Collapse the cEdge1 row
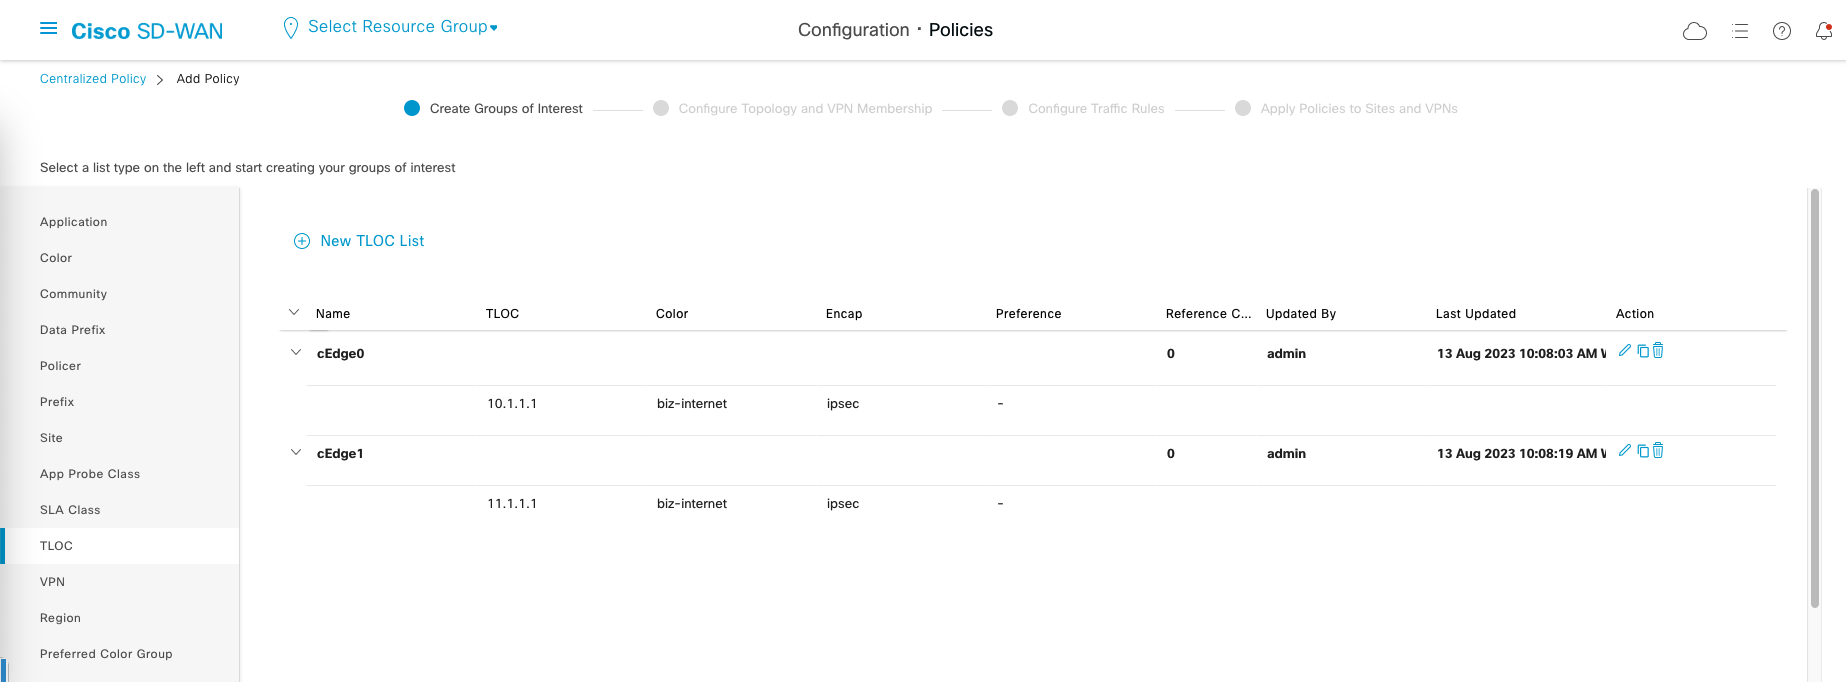The image size is (1846, 682). (x=296, y=452)
